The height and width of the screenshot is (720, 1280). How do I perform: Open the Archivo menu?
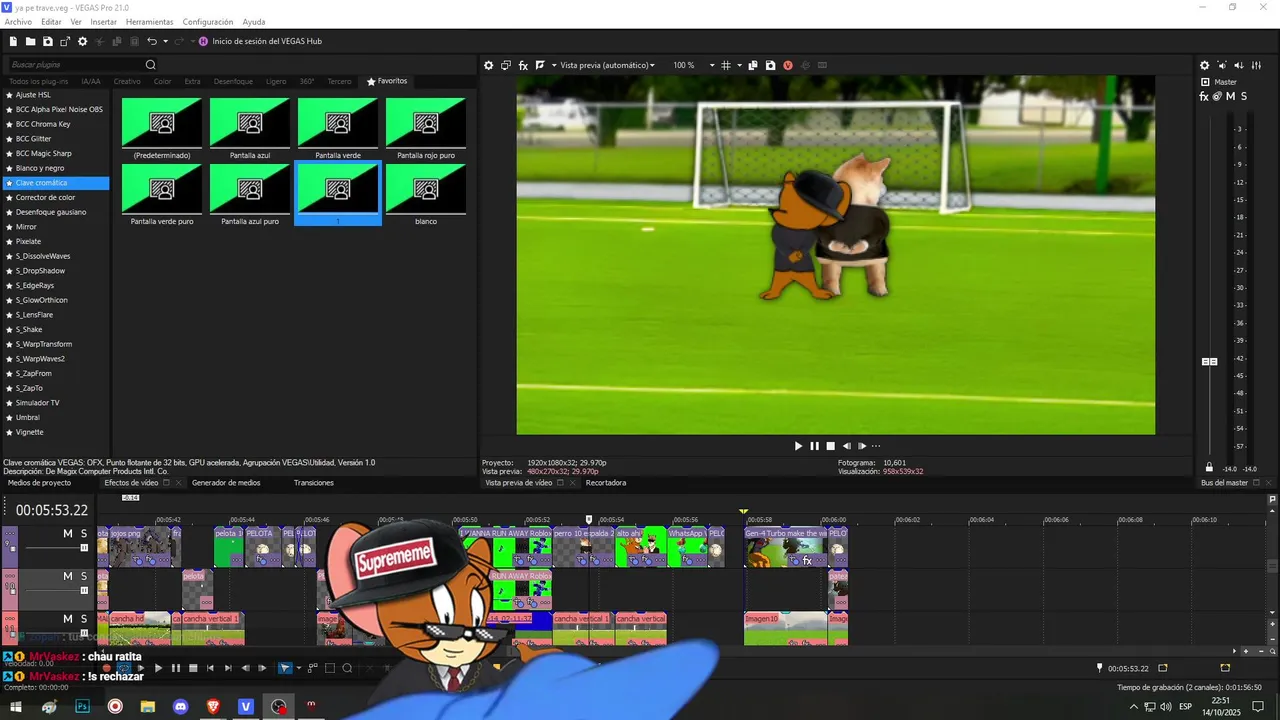pos(18,22)
